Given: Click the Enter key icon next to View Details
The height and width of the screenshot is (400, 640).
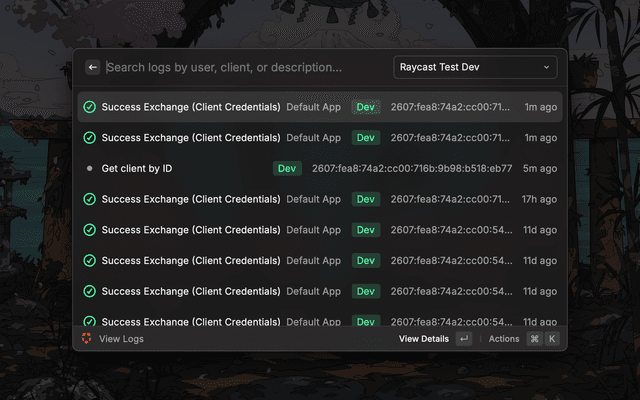Looking at the screenshot, I should tap(464, 339).
